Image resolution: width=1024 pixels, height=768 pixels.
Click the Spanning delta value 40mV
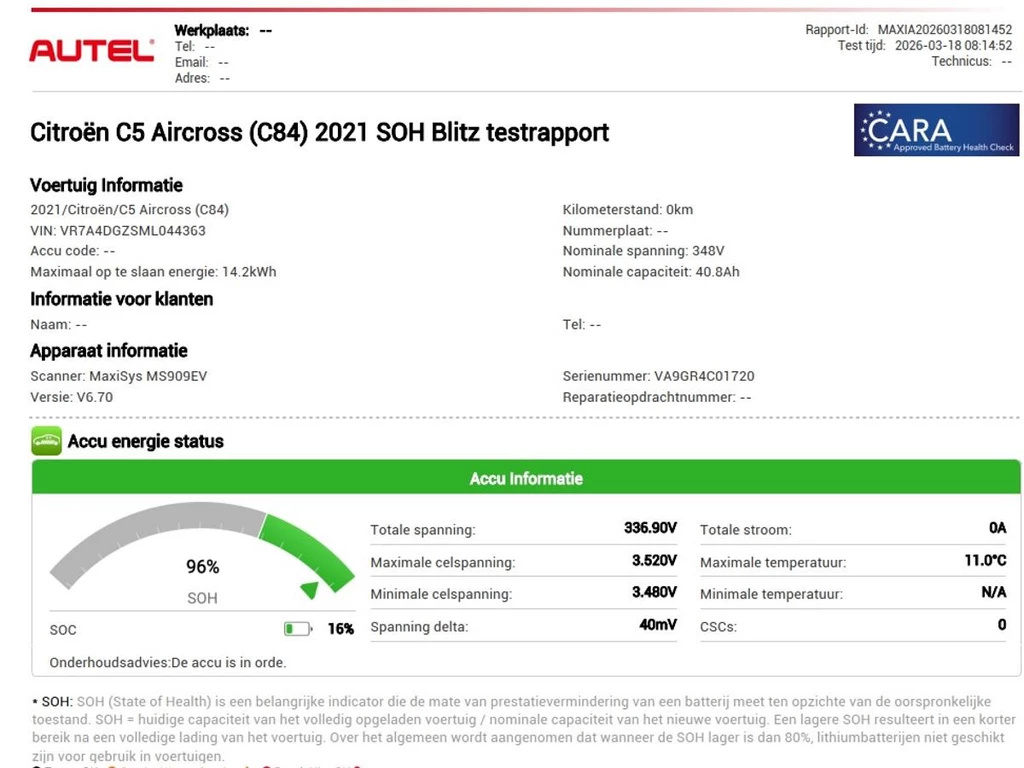[x=657, y=625]
